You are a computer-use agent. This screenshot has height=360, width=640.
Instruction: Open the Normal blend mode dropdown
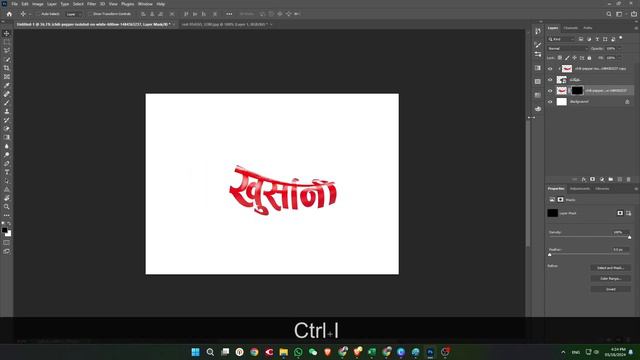(x=567, y=49)
